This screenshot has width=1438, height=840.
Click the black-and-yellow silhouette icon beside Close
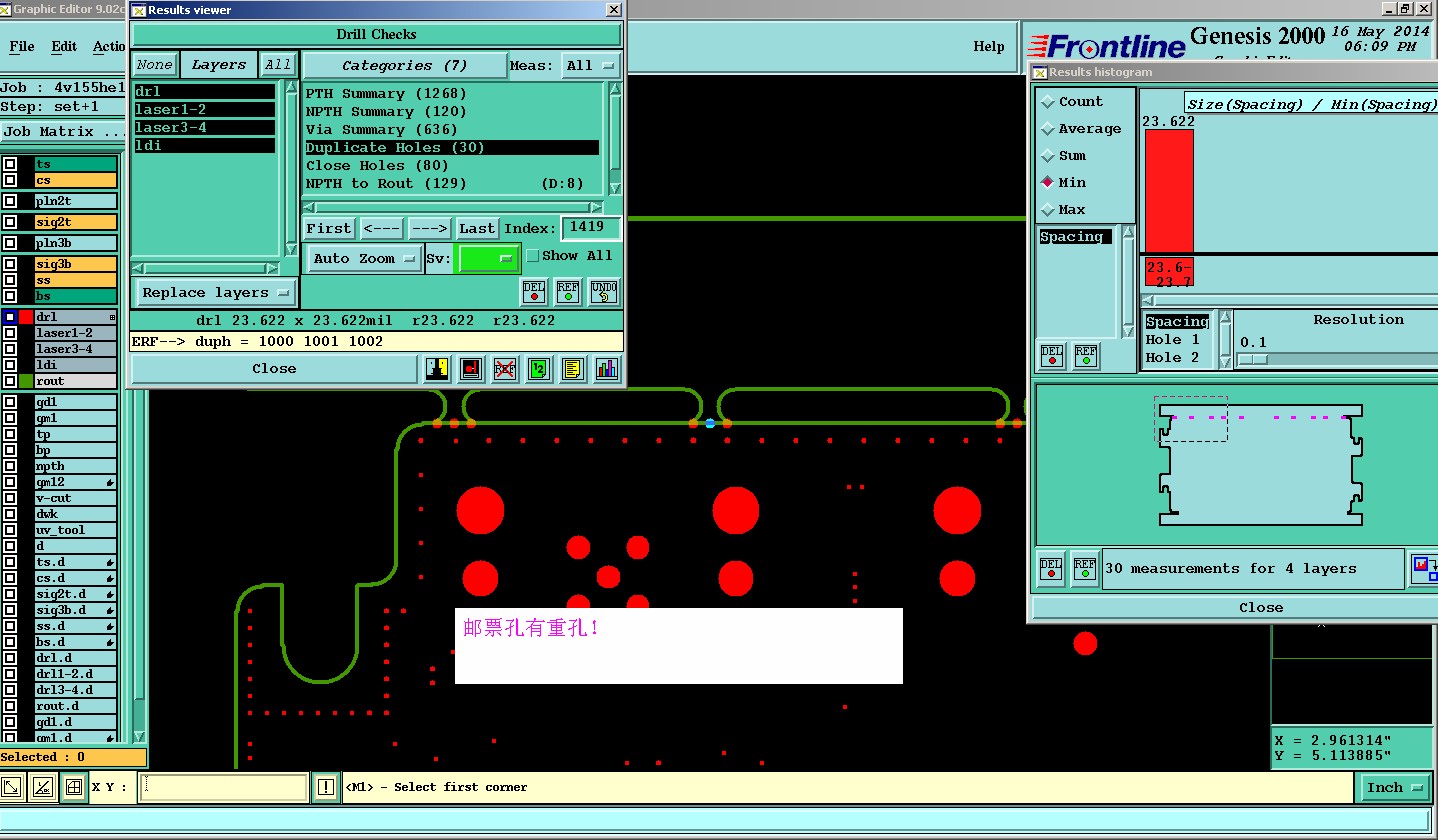click(x=437, y=369)
